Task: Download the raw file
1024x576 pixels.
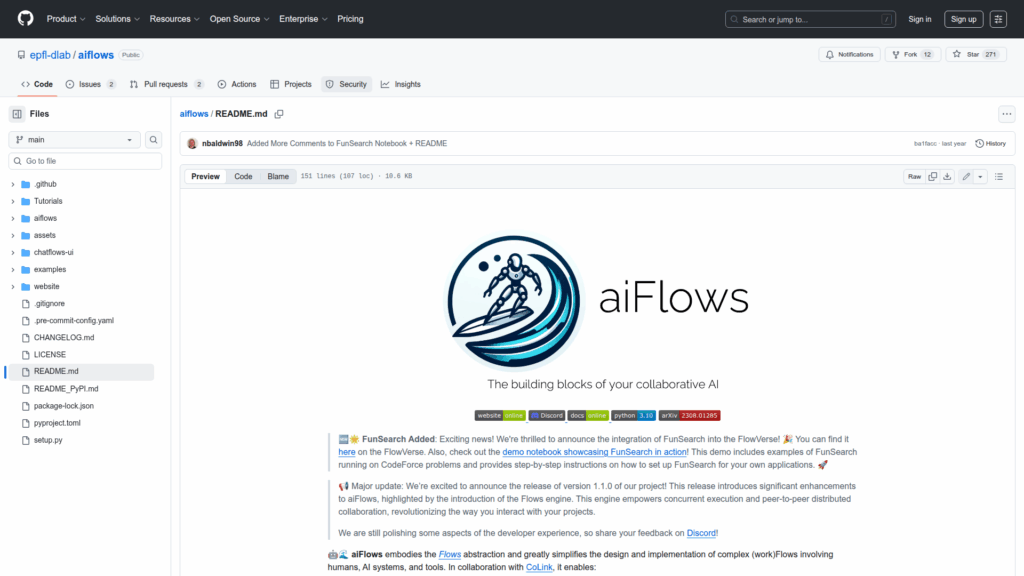Action: [x=947, y=176]
